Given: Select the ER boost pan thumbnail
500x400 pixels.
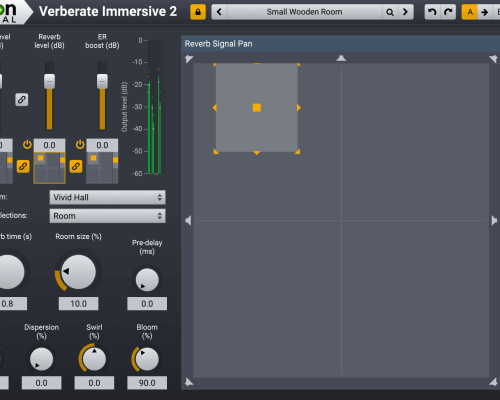Looking at the screenshot, I should tap(102, 168).
